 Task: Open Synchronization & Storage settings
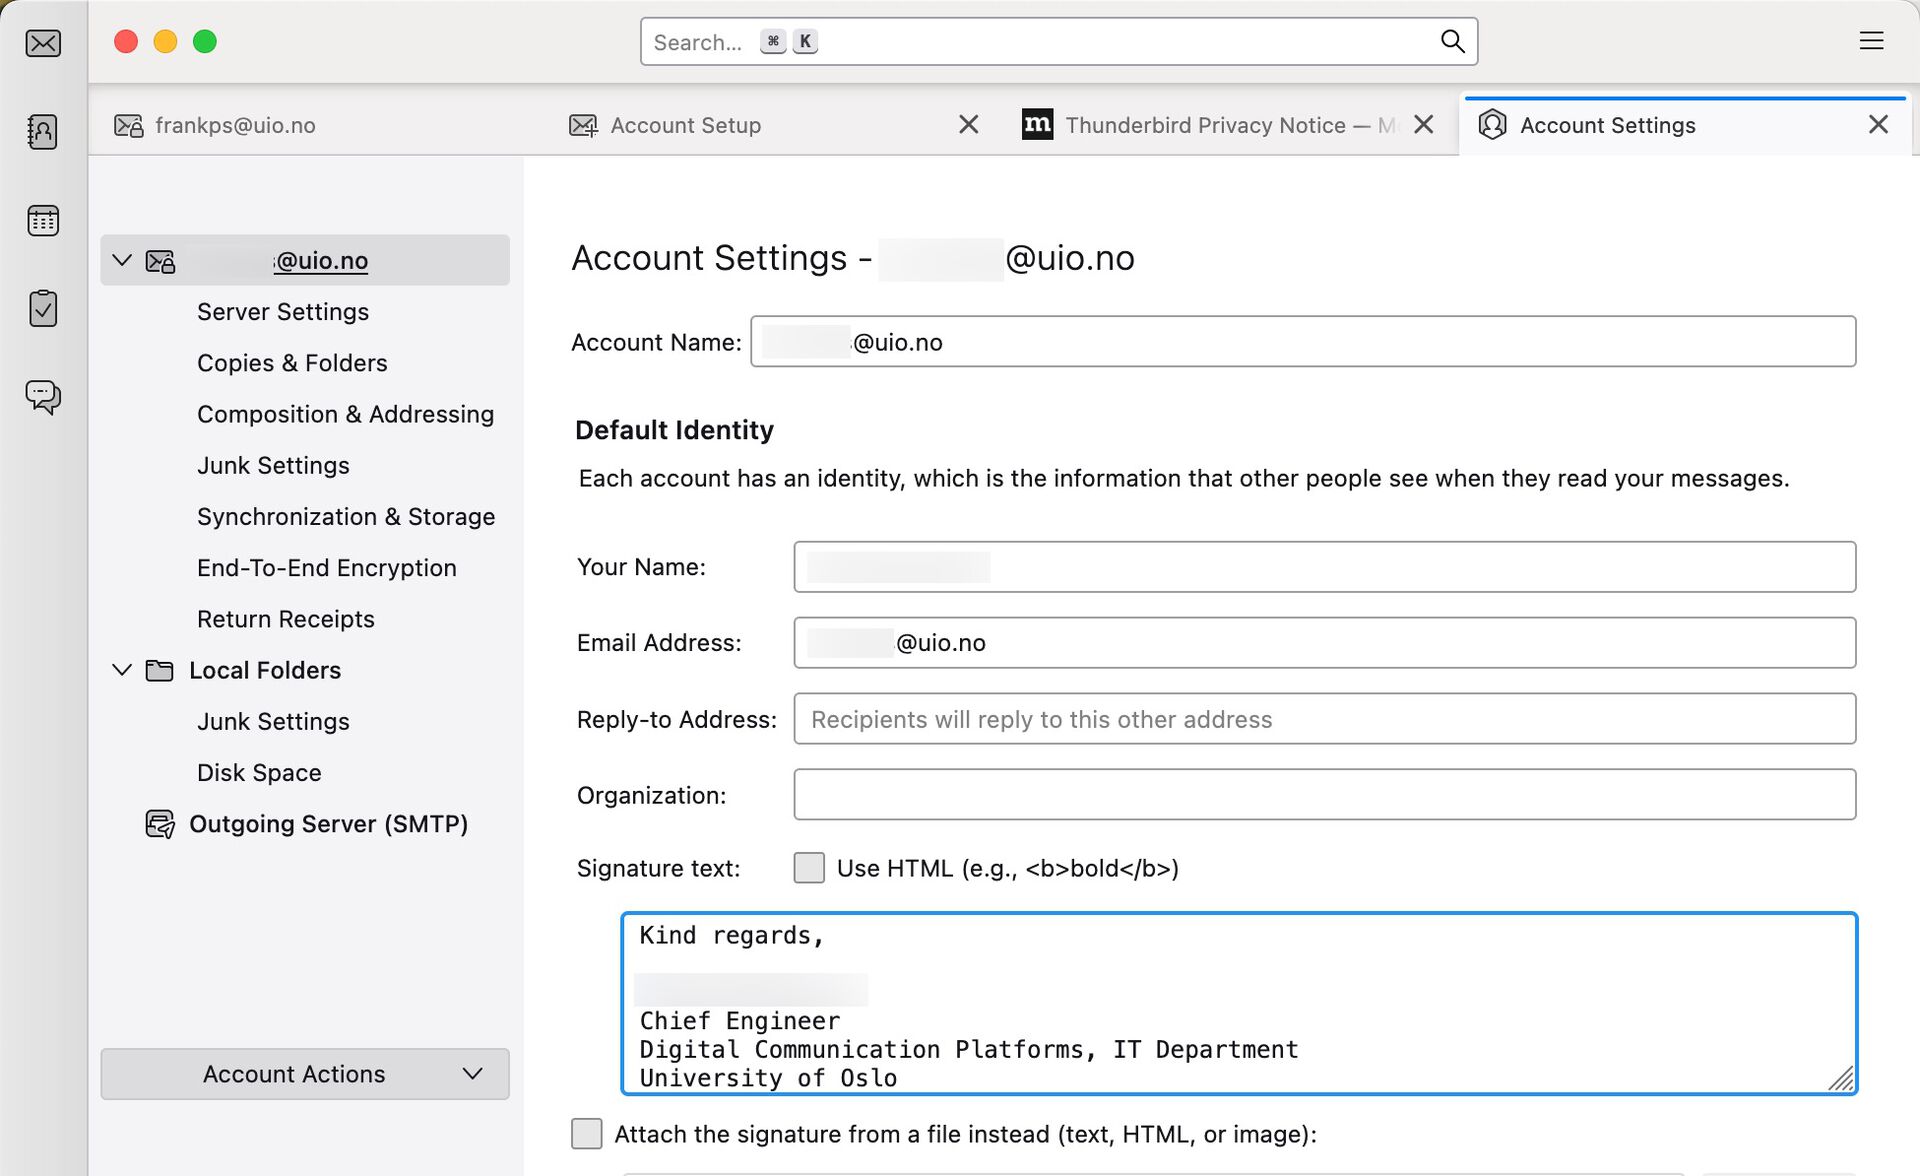click(x=346, y=517)
